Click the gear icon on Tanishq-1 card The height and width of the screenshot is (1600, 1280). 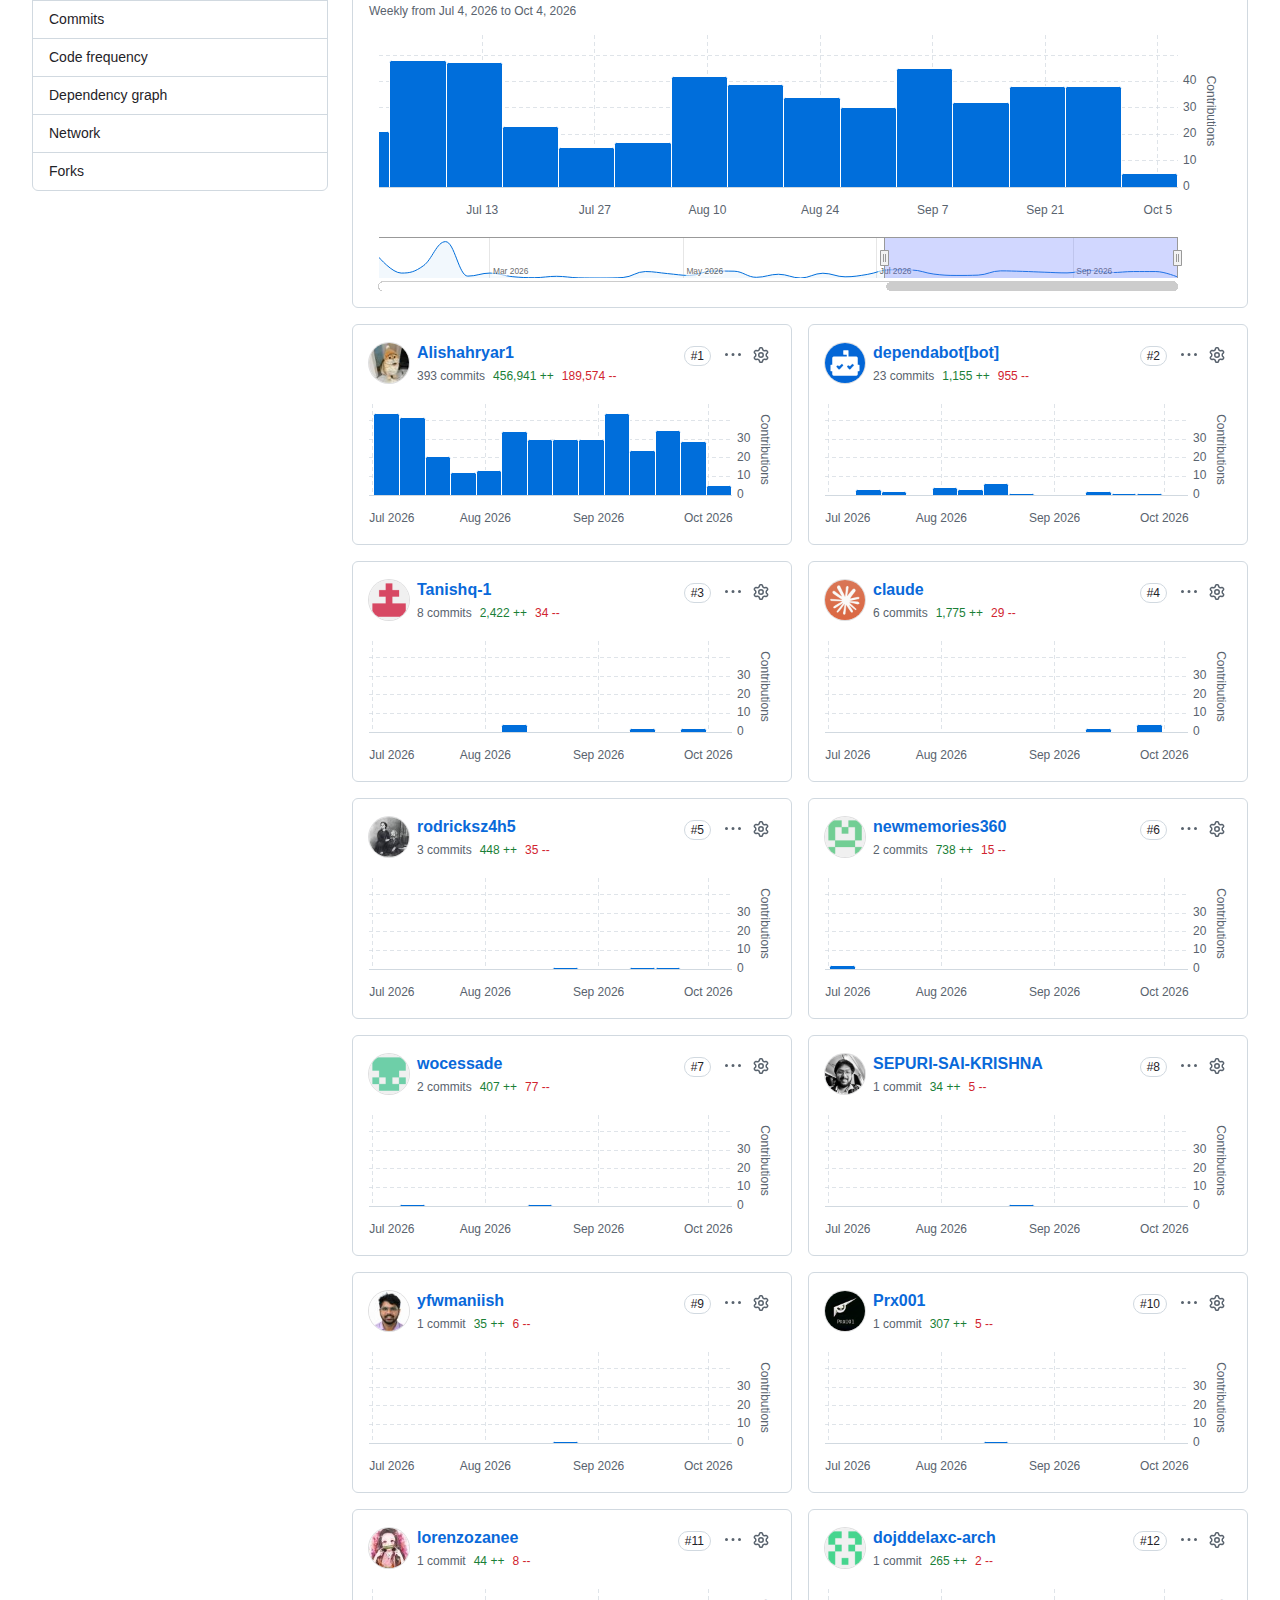[761, 592]
